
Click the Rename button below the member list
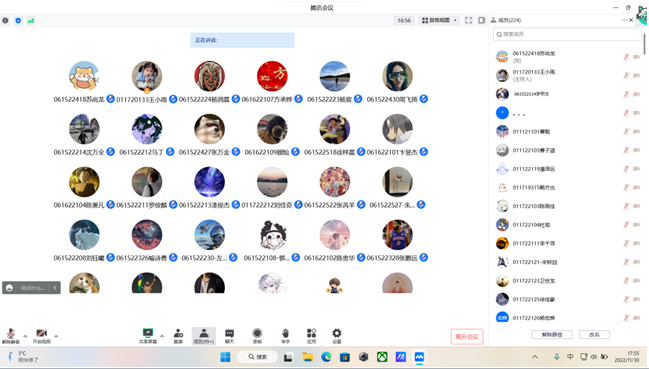[594, 334]
